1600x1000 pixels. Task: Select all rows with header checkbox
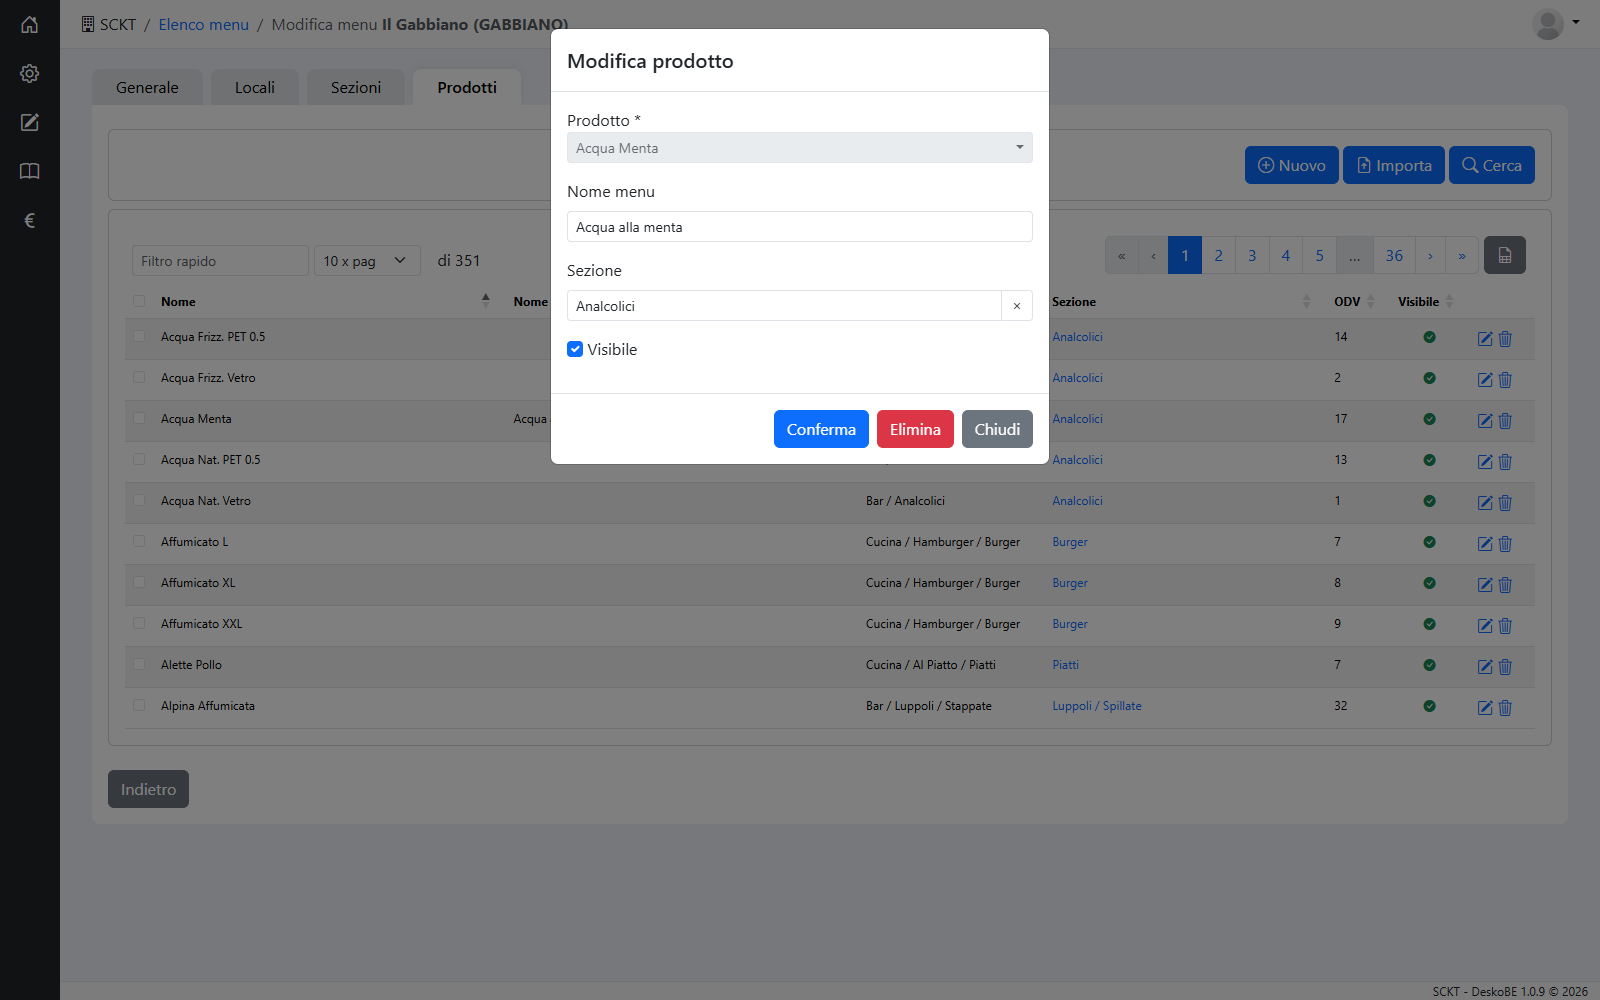pyautogui.click(x=139, y=301)
